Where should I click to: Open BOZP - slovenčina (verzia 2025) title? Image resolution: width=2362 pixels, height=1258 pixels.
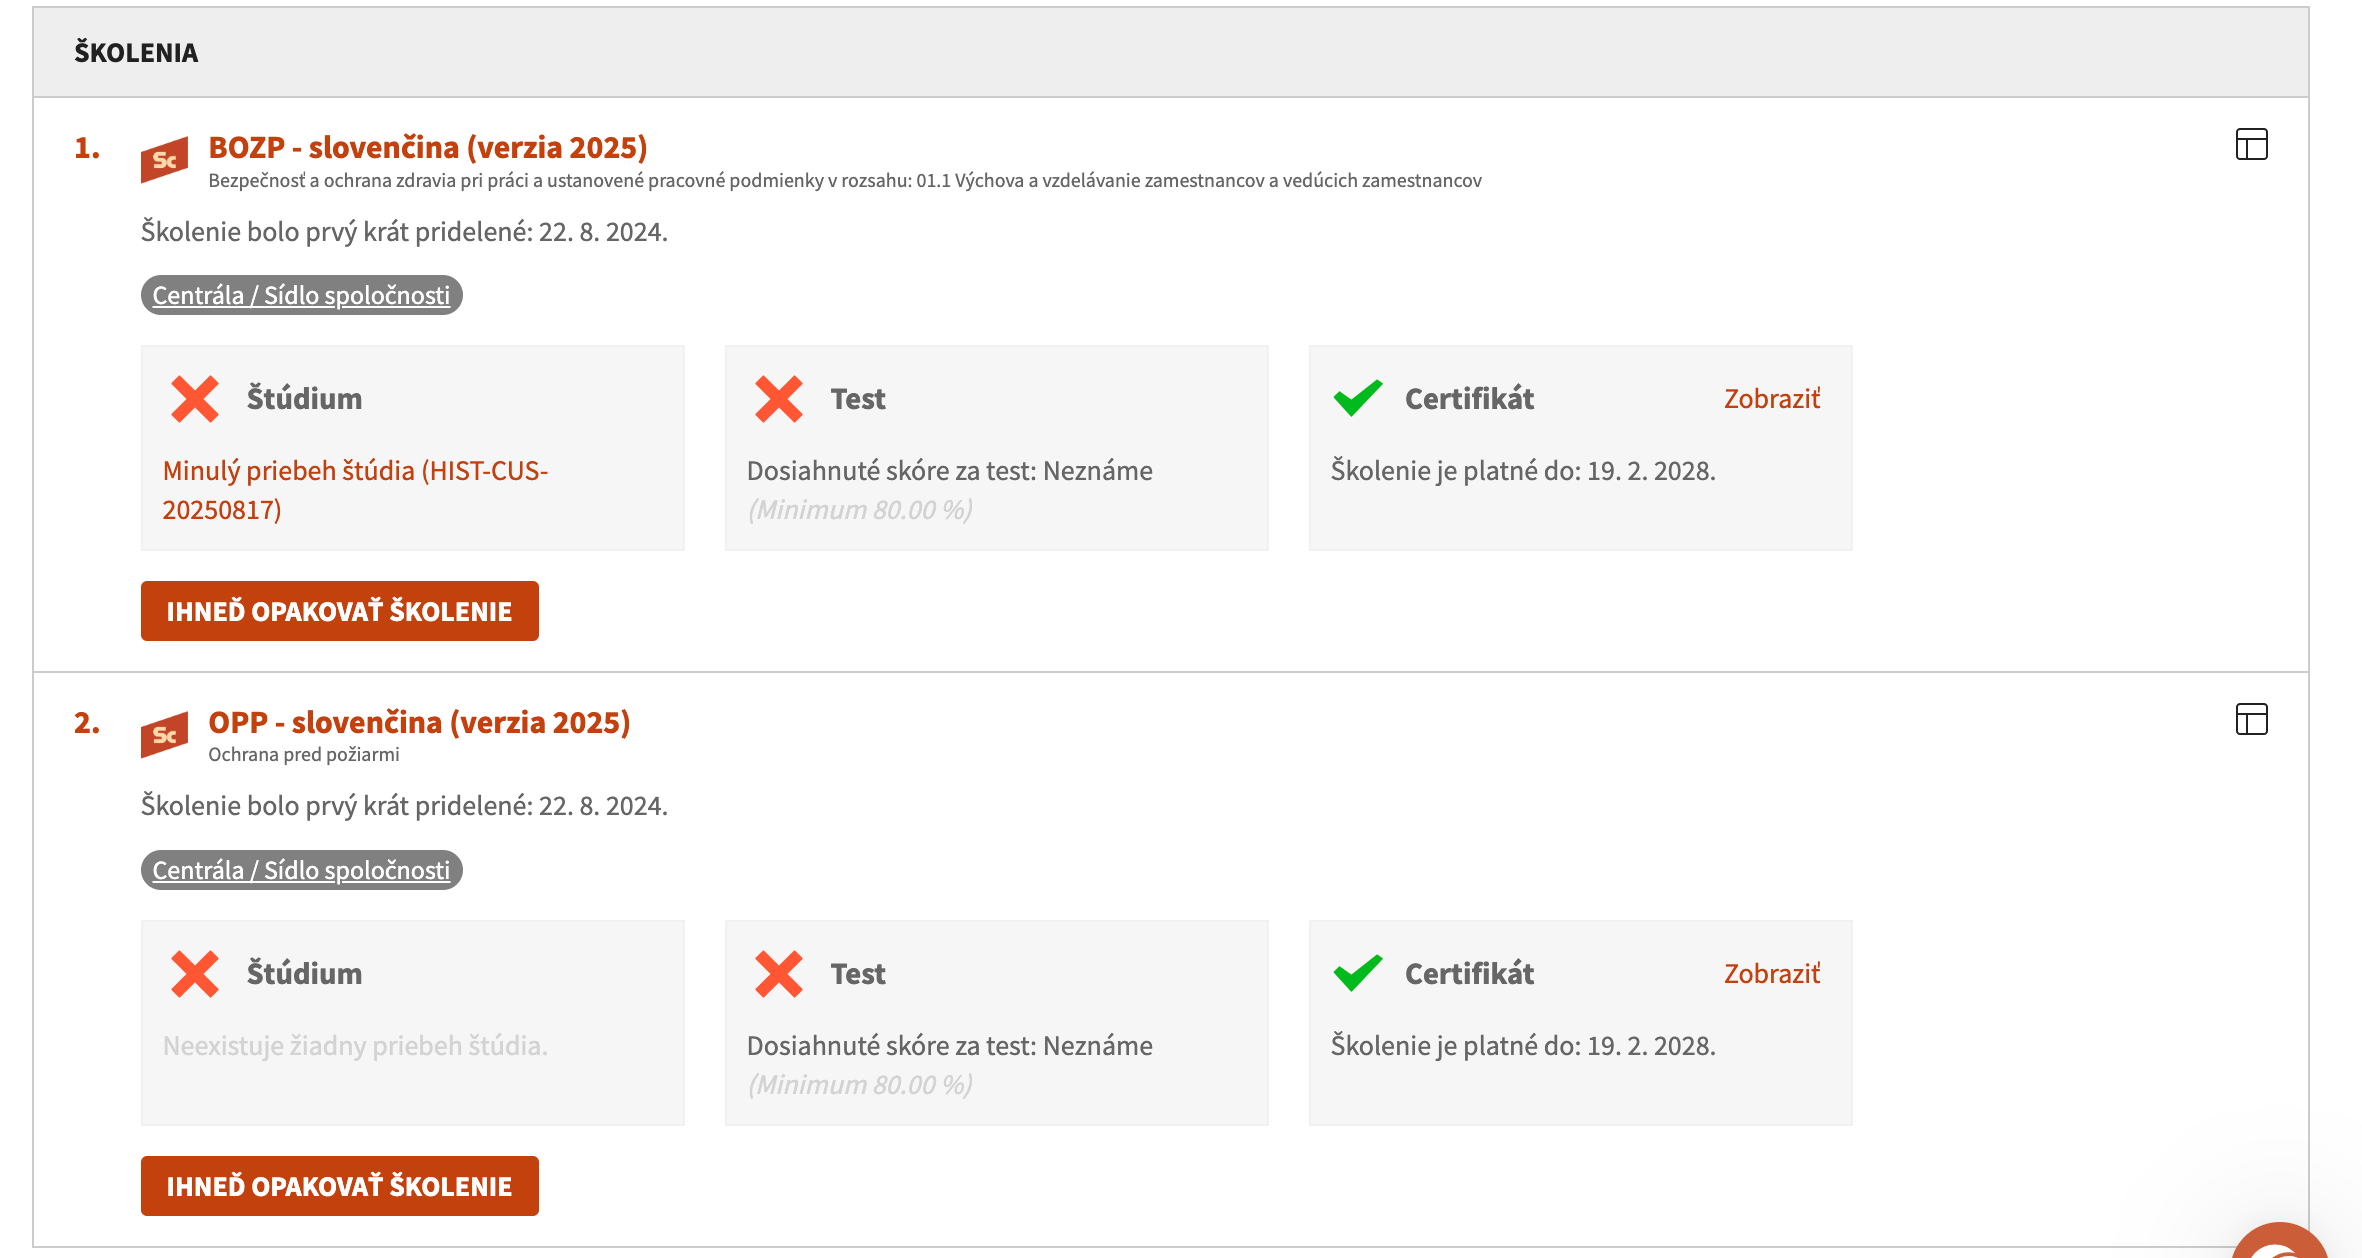coord(428,147)
